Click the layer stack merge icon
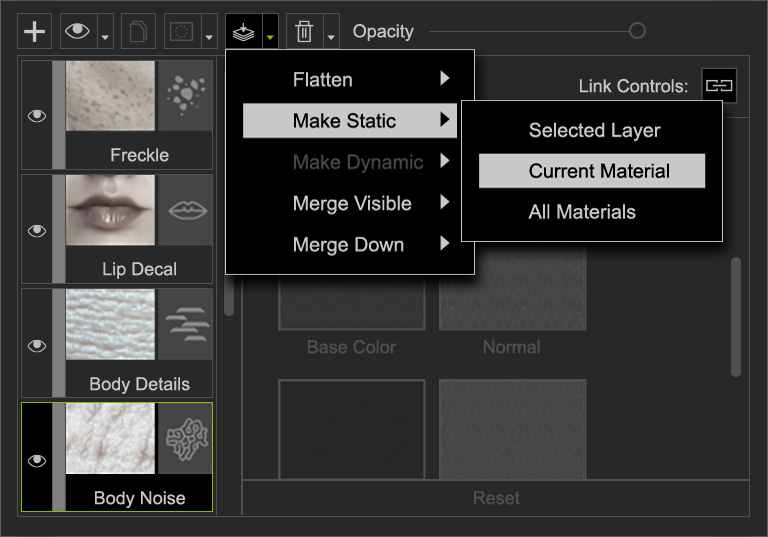This screenshot has height=537, width=768. click(x=243, y=32)
